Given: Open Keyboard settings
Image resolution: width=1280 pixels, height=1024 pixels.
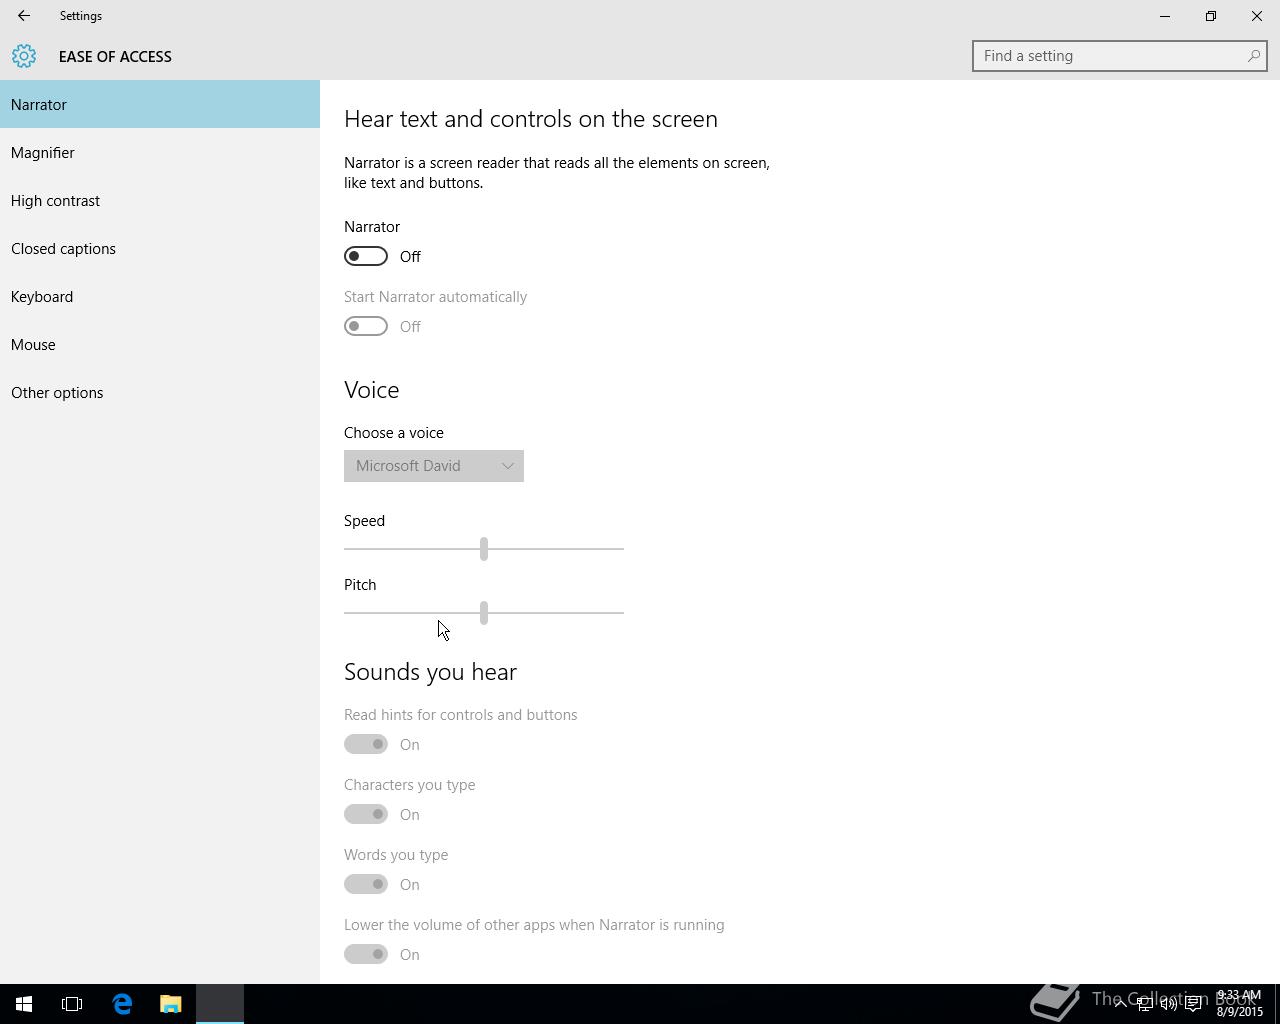Looking at the screenshot, I should (160, 296).
